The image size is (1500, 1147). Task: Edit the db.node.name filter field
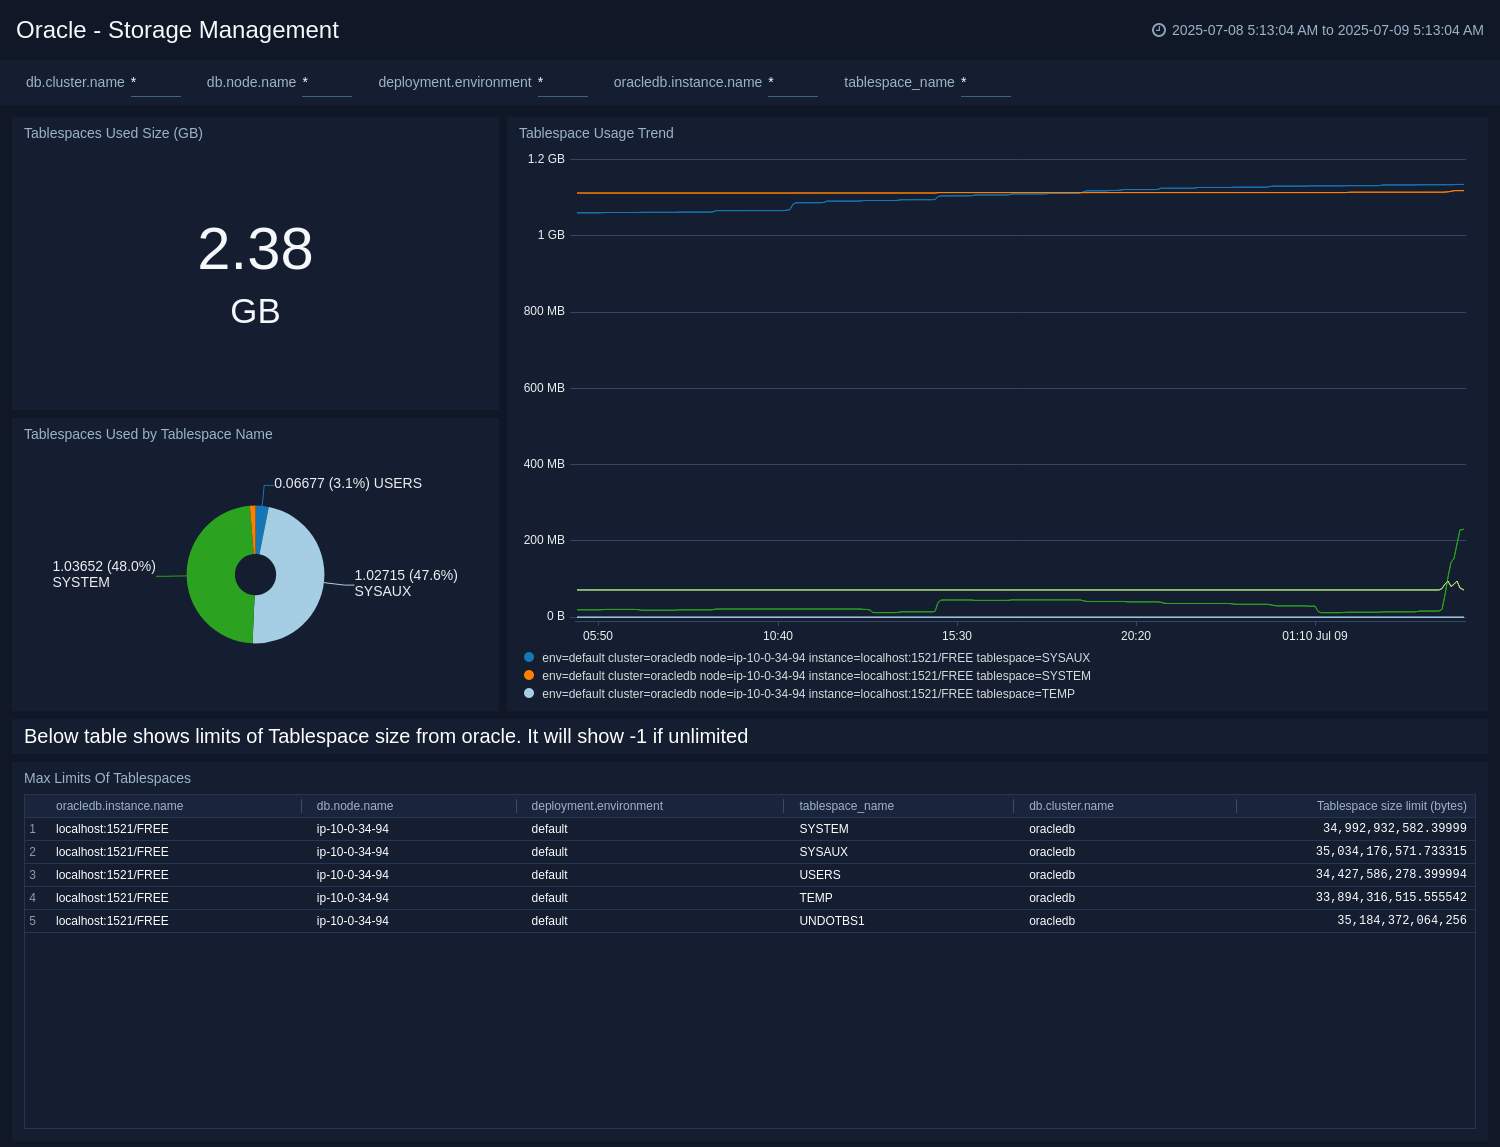tap(327, 83)
